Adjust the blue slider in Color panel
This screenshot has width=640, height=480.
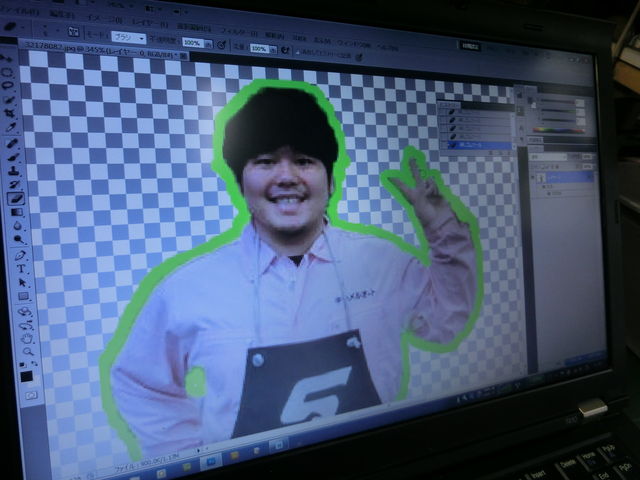[x=559, y=119]
